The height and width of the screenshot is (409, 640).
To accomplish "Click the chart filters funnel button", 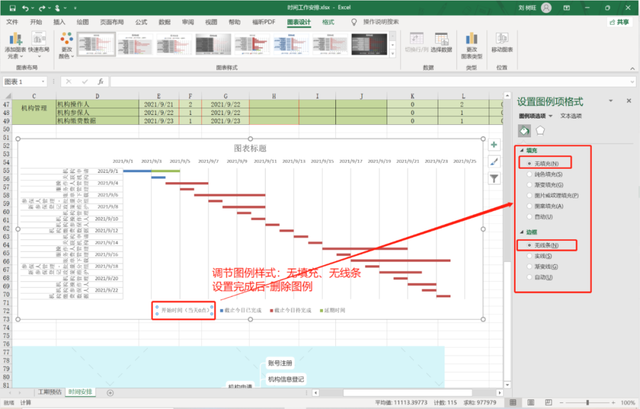I will pyautogui.click(x=494, y=178).
